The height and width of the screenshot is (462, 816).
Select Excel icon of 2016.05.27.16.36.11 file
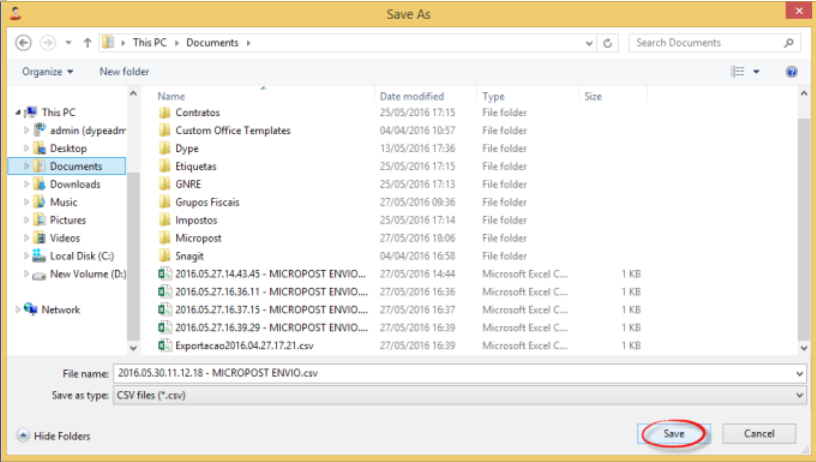click(x=165, y=291)
